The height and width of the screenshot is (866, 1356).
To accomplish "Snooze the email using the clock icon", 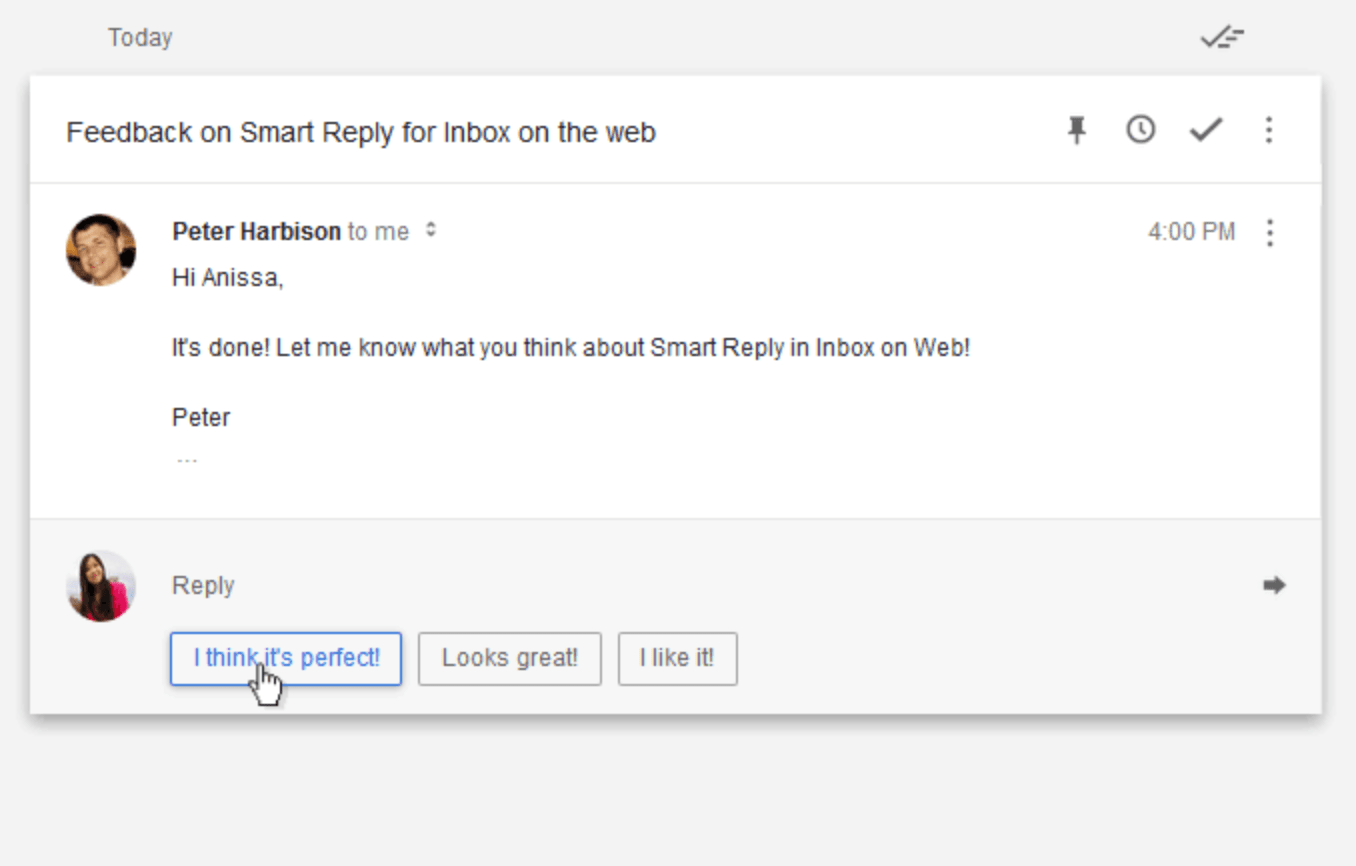I will 1140,130.
